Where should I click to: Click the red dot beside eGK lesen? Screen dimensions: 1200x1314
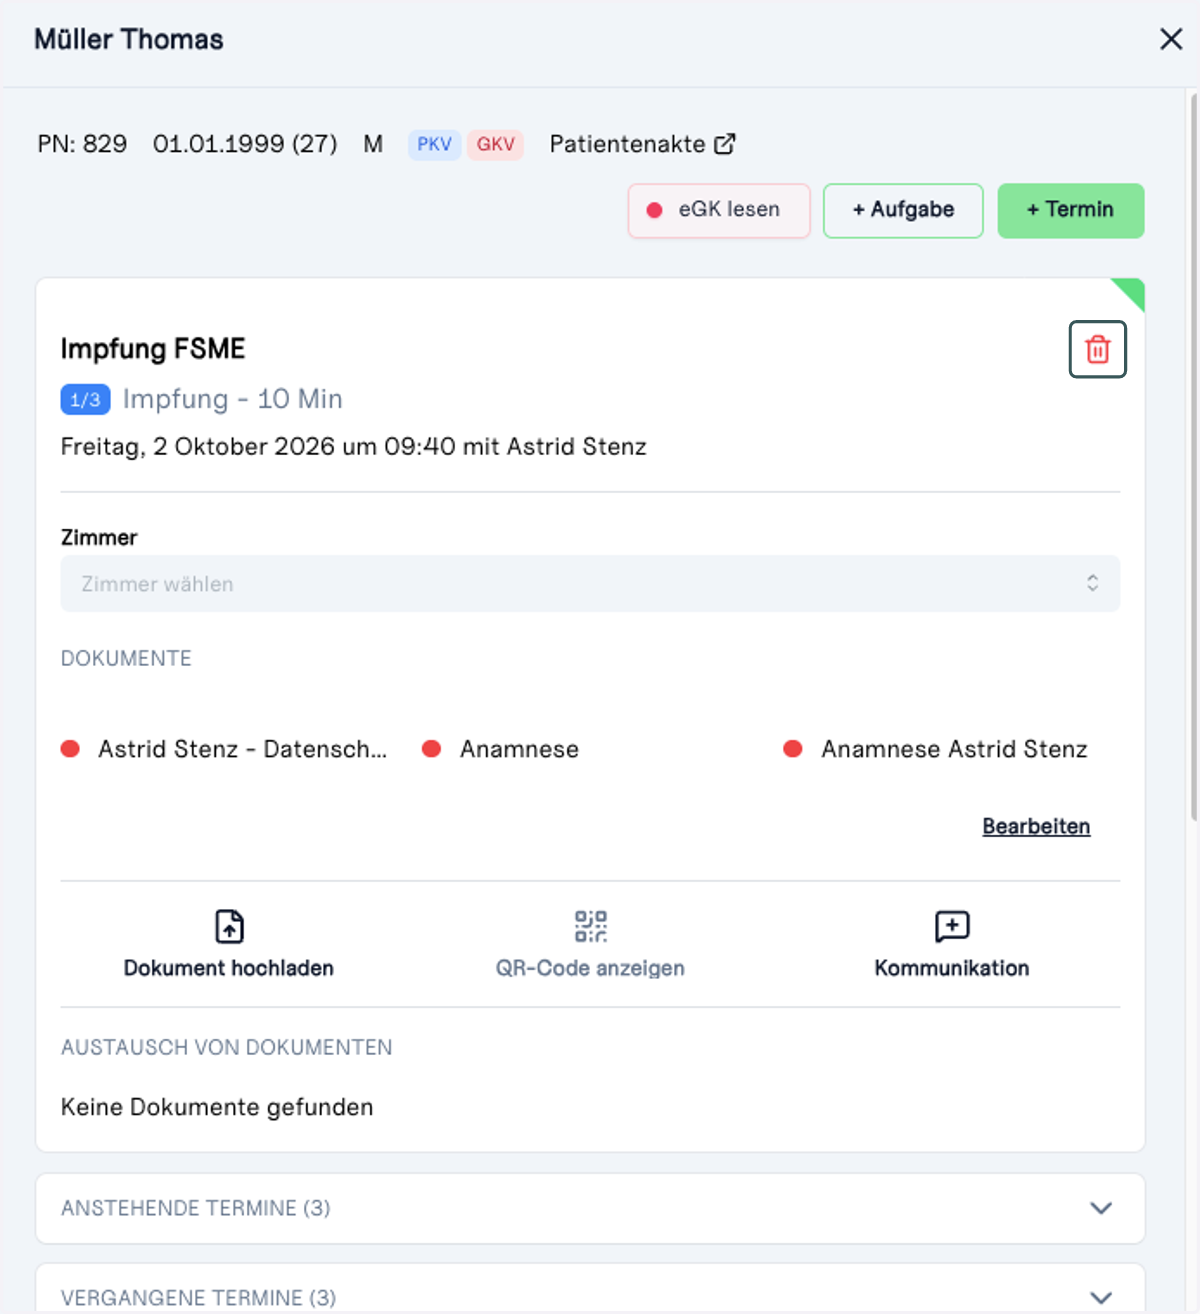pos(654,210)
